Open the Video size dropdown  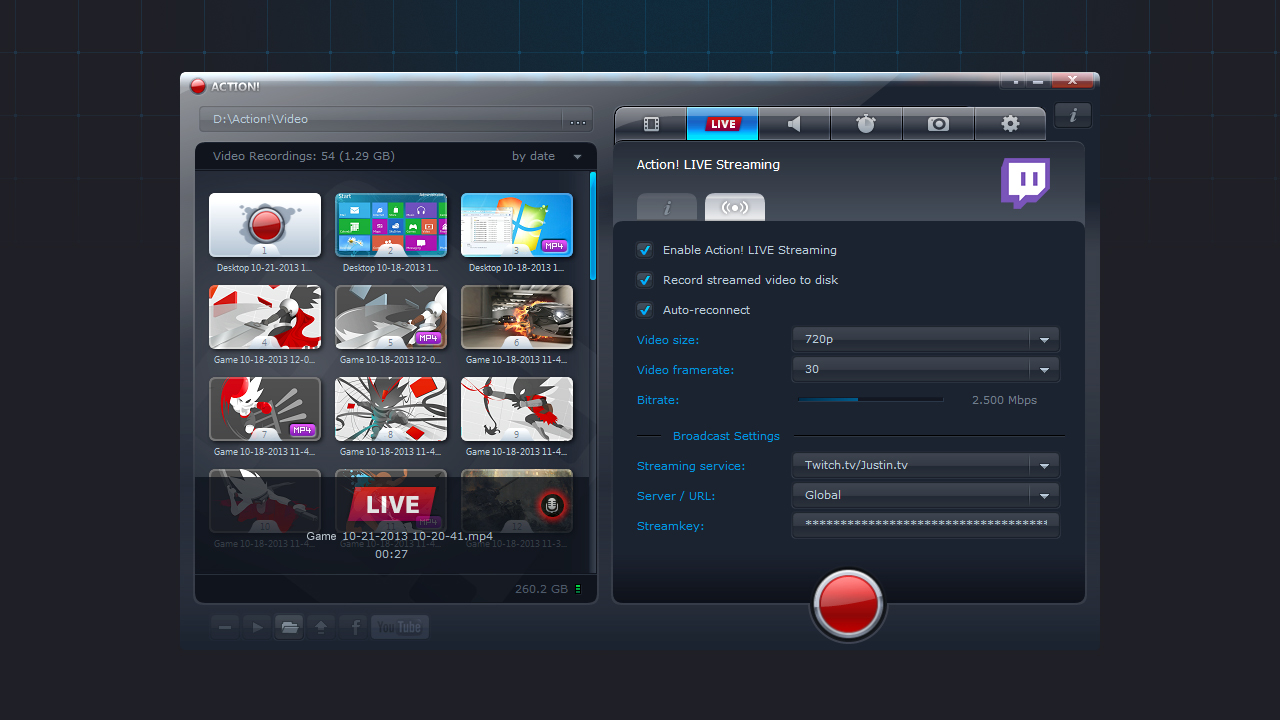(x=1043, y=339)
